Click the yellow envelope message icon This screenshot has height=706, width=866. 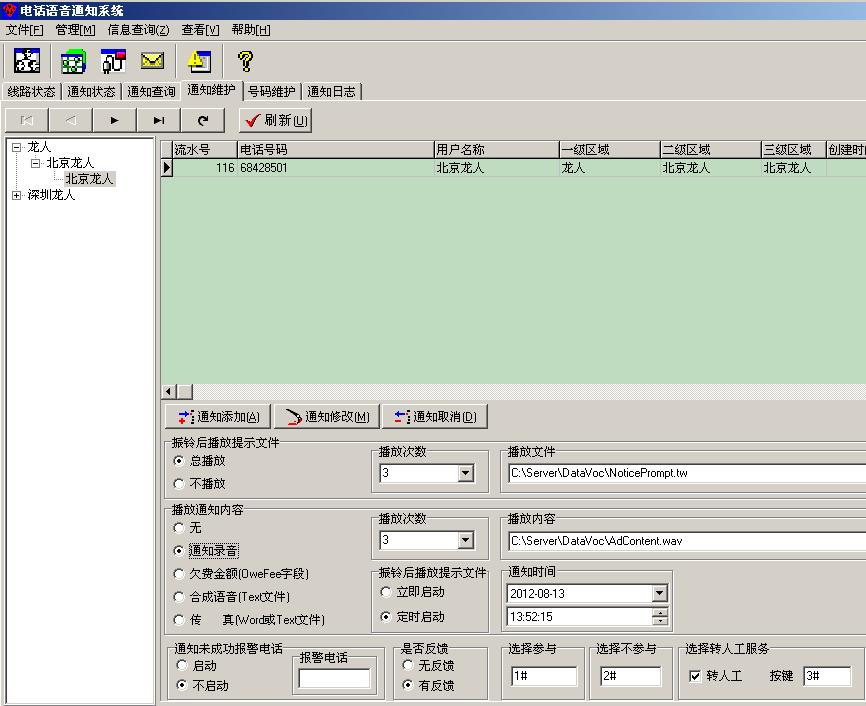152,61
